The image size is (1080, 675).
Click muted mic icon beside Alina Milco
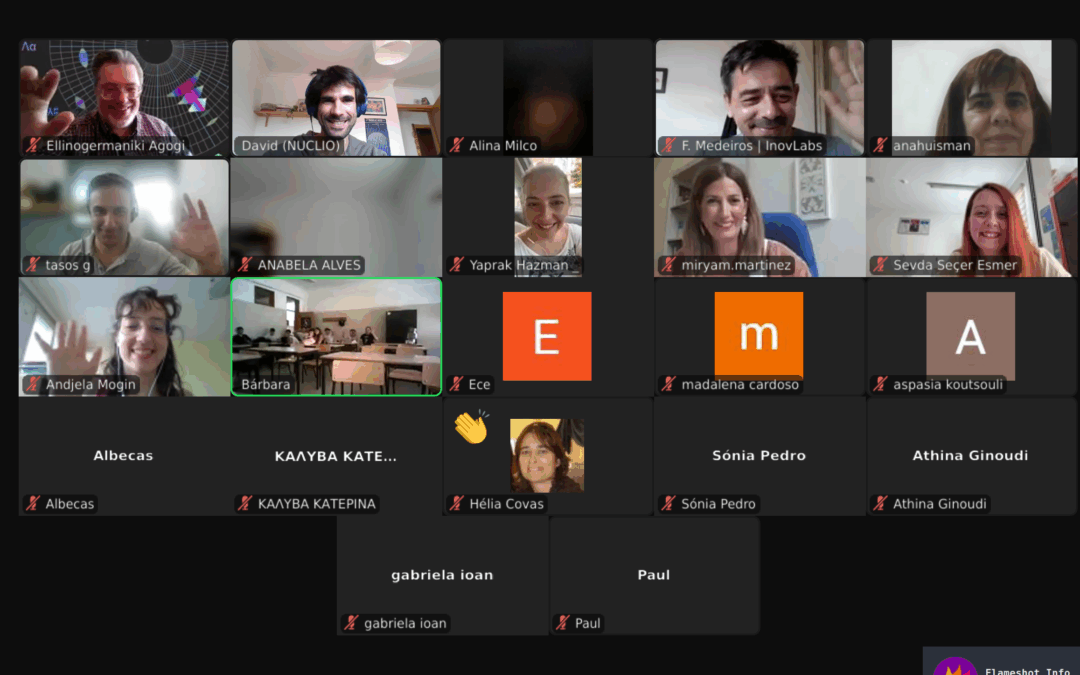point(457,145)
